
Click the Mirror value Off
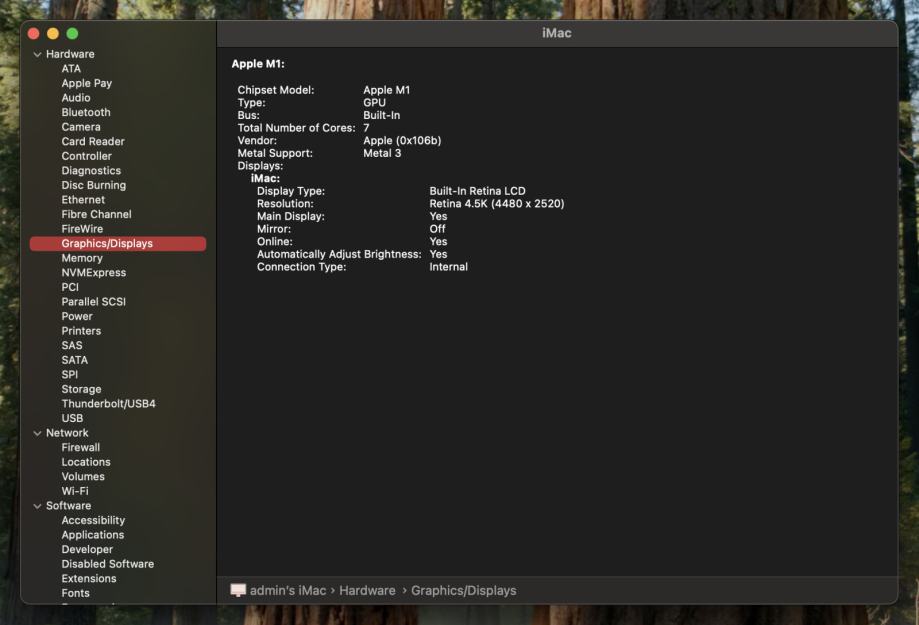click(x=437, y=229)
